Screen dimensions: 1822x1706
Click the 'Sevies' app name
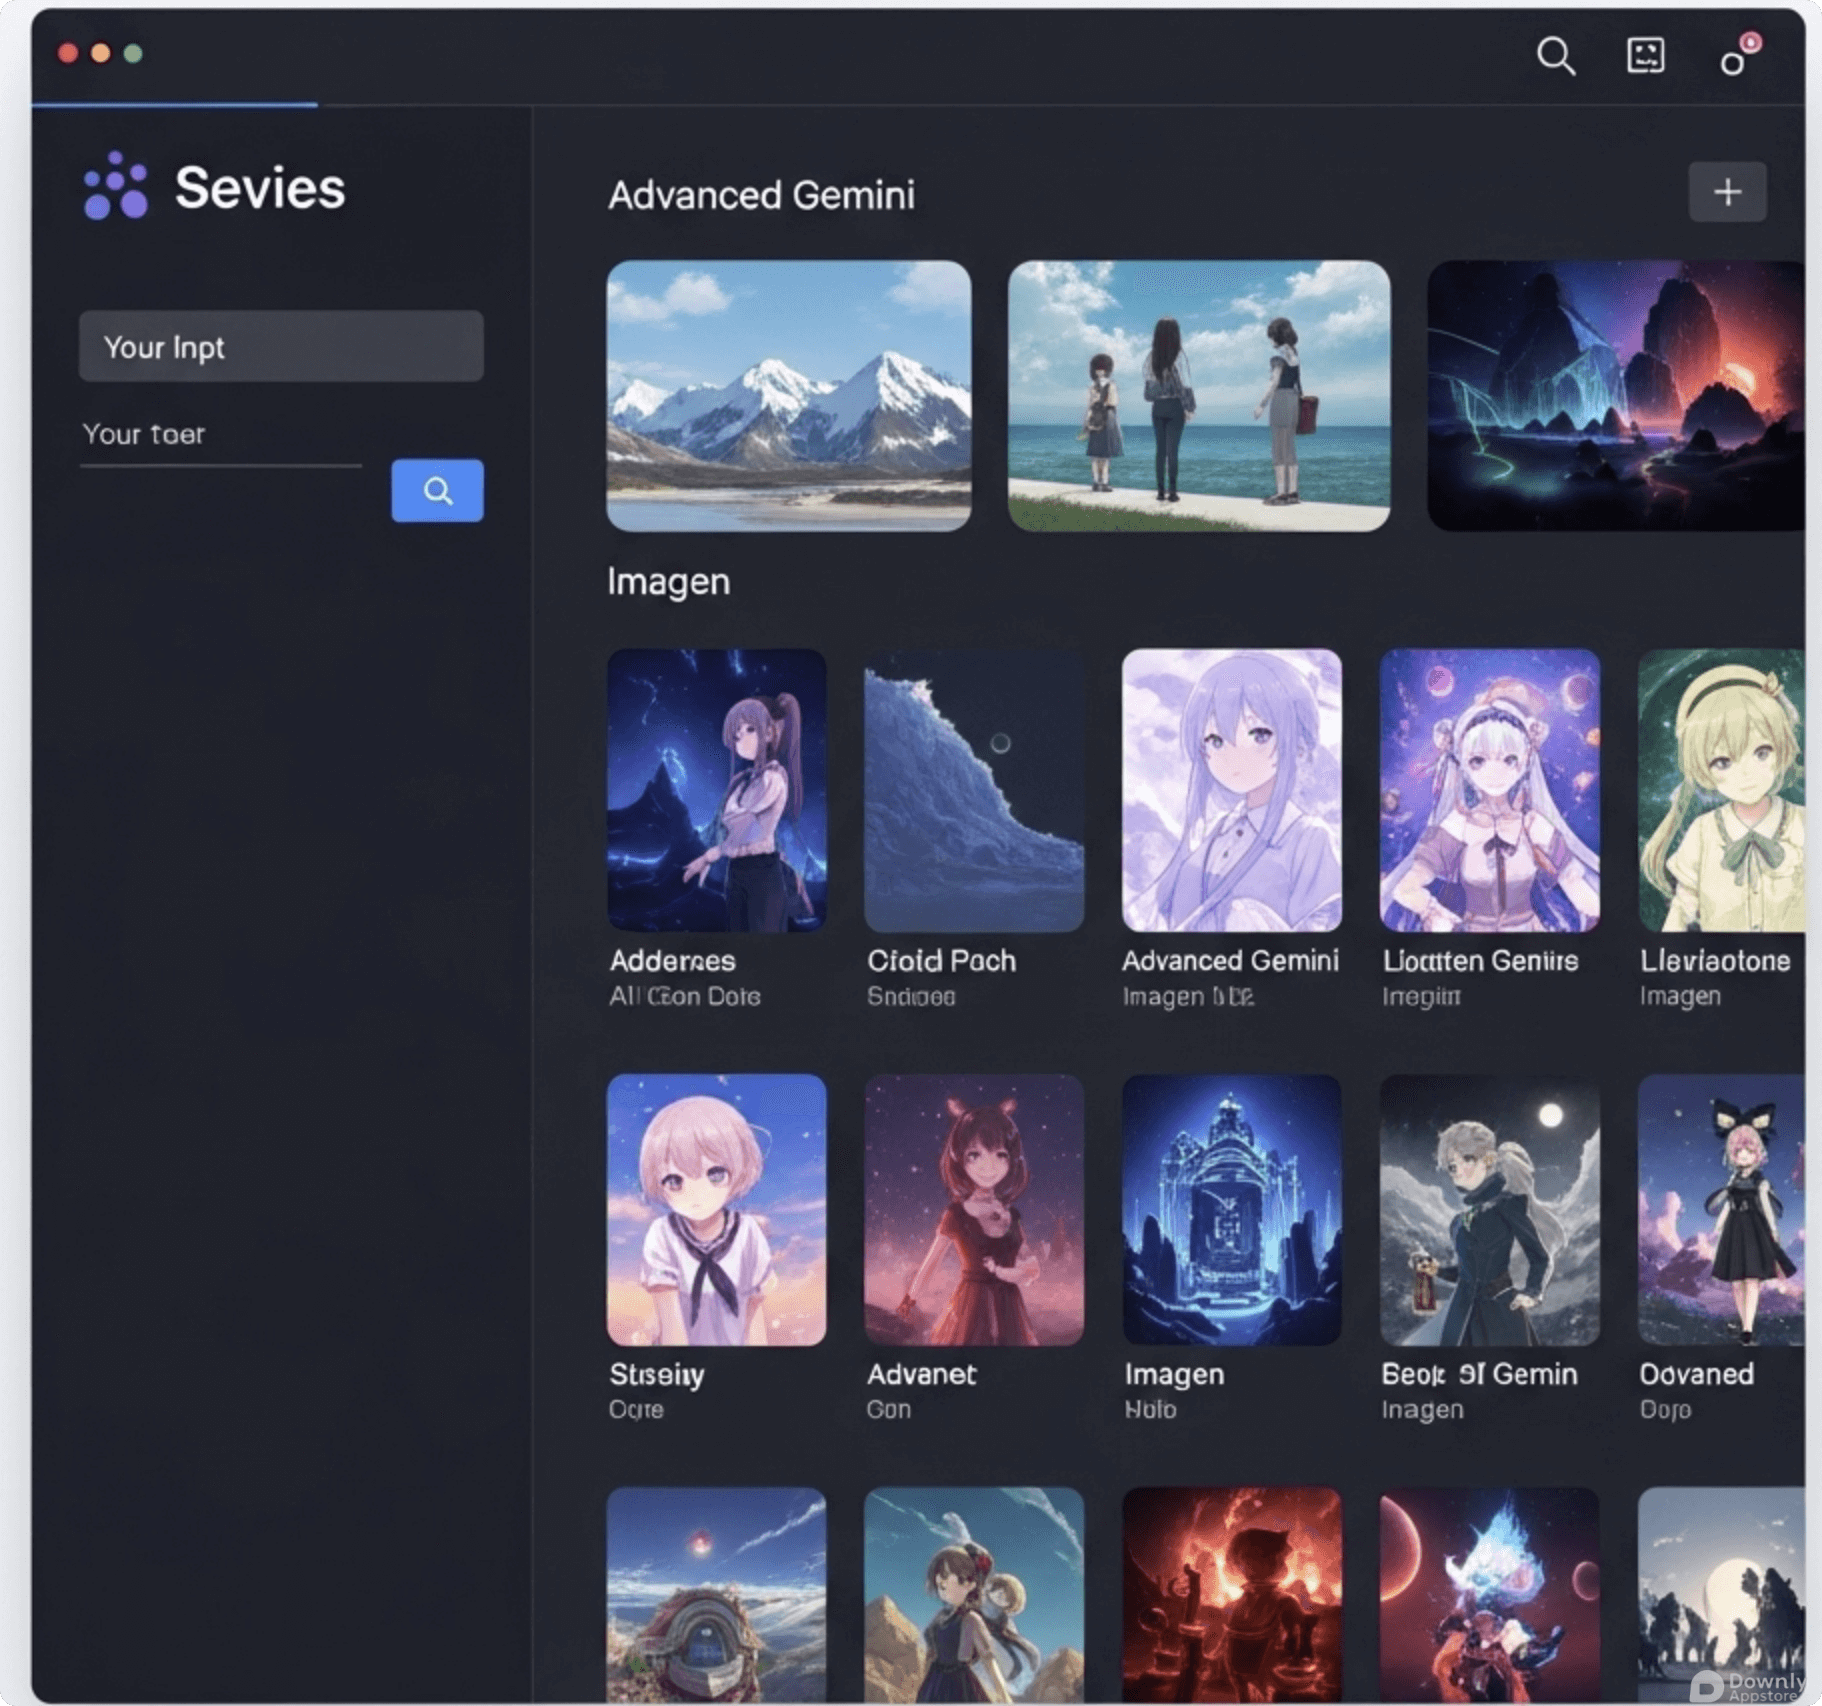click(x=260, y=188)
